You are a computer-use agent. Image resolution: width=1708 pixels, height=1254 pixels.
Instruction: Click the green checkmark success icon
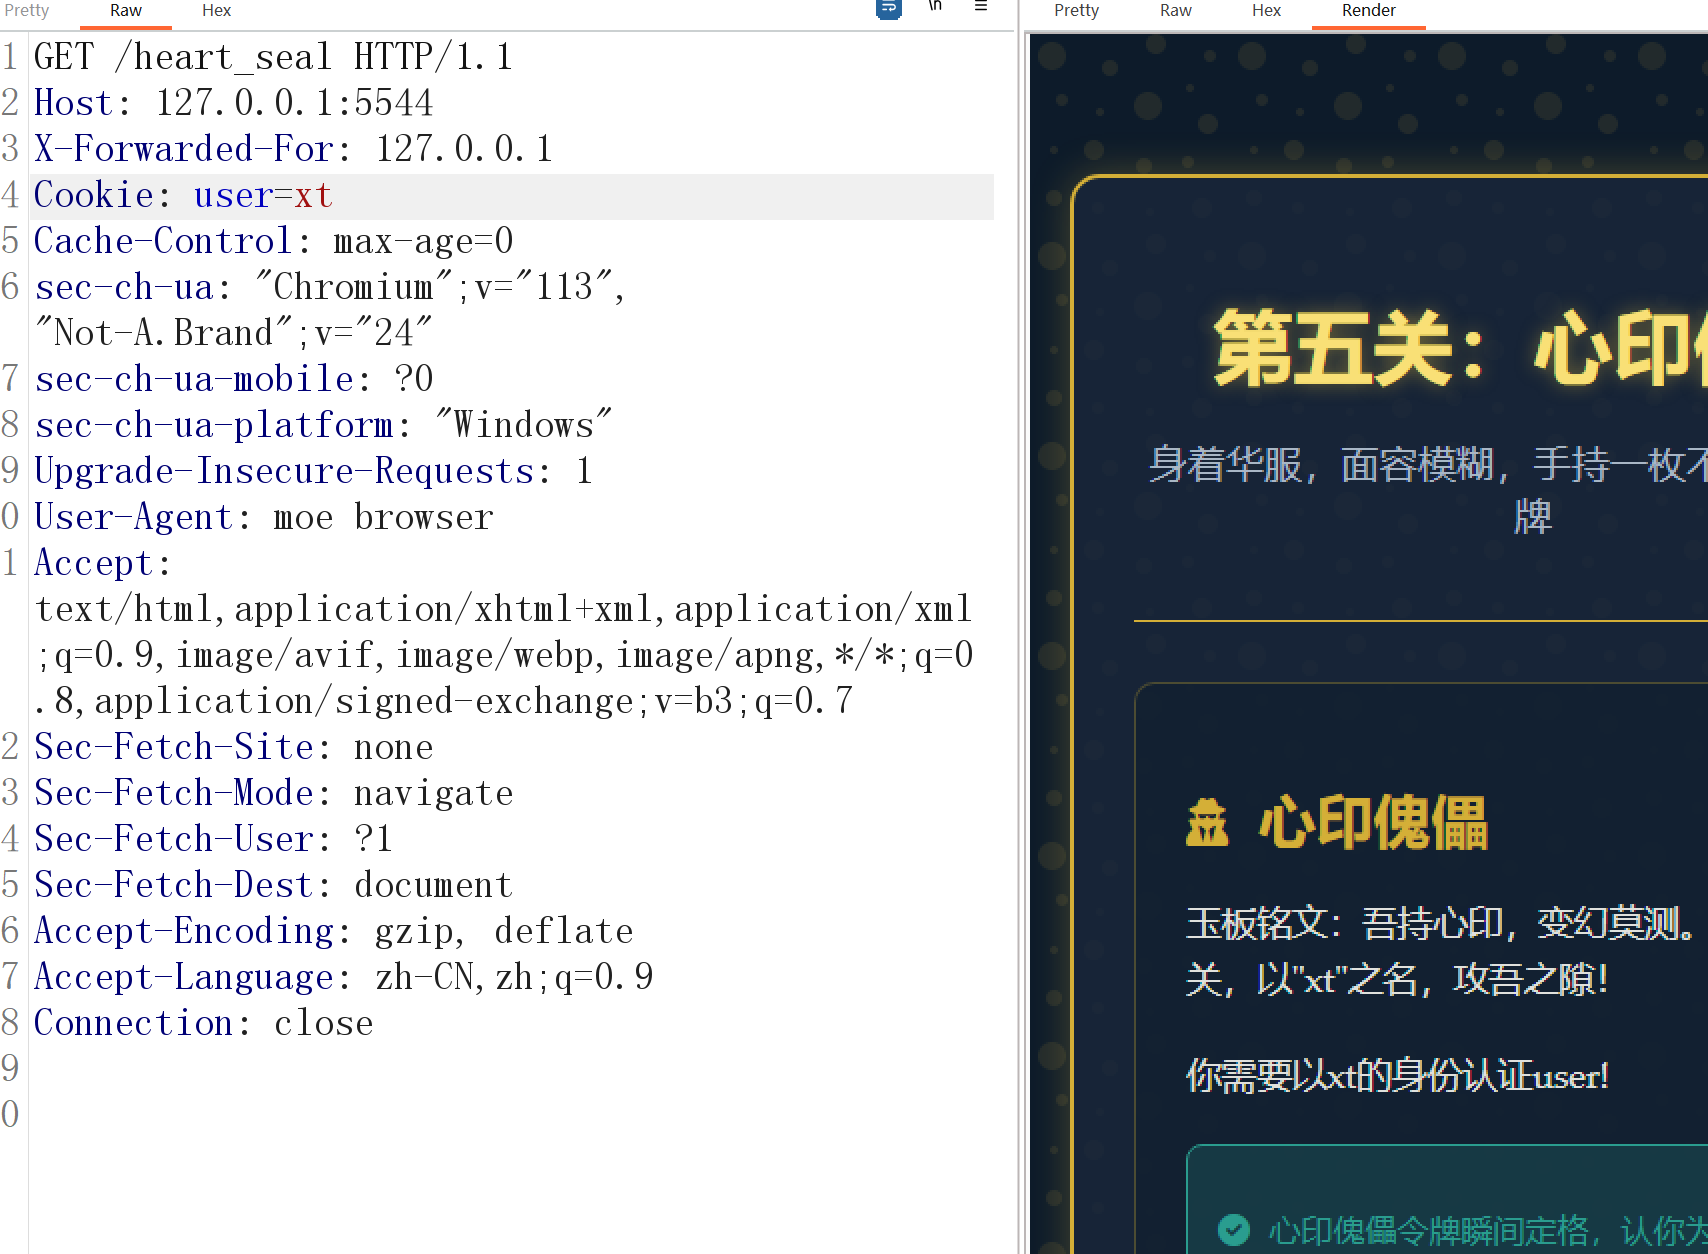1234,1229
